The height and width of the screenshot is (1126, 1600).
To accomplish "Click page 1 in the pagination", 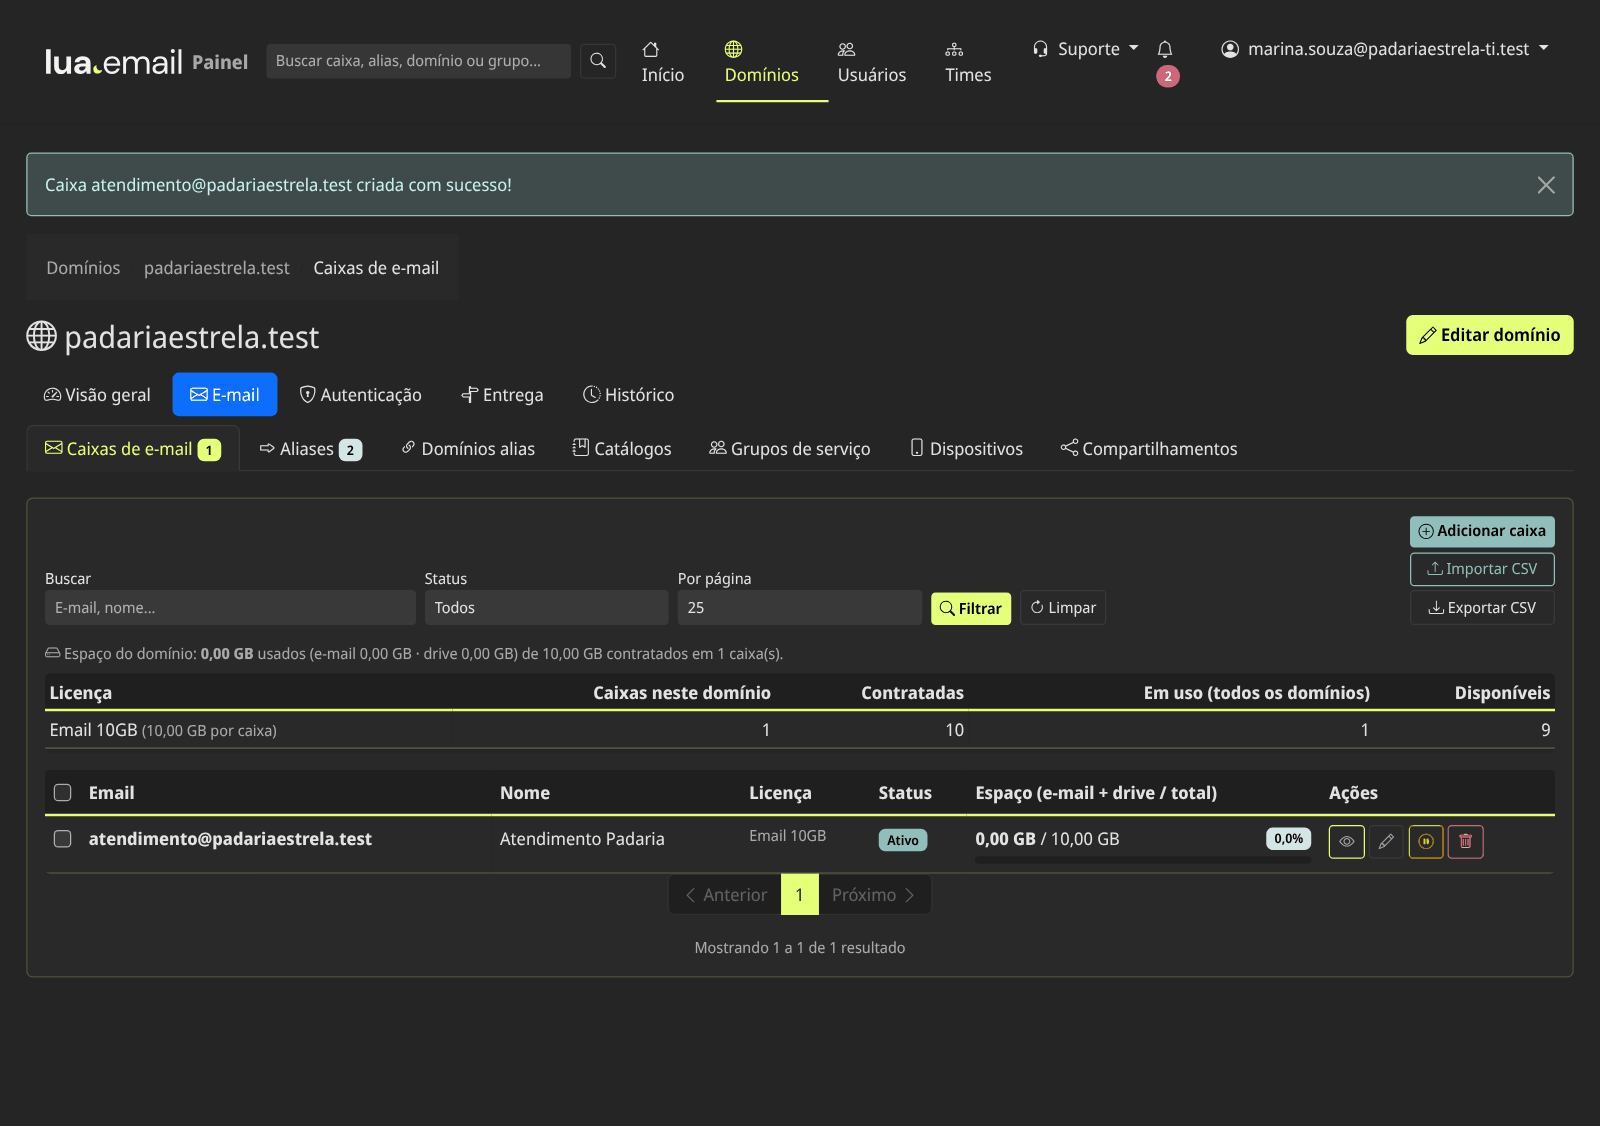I will click(800, 895).
